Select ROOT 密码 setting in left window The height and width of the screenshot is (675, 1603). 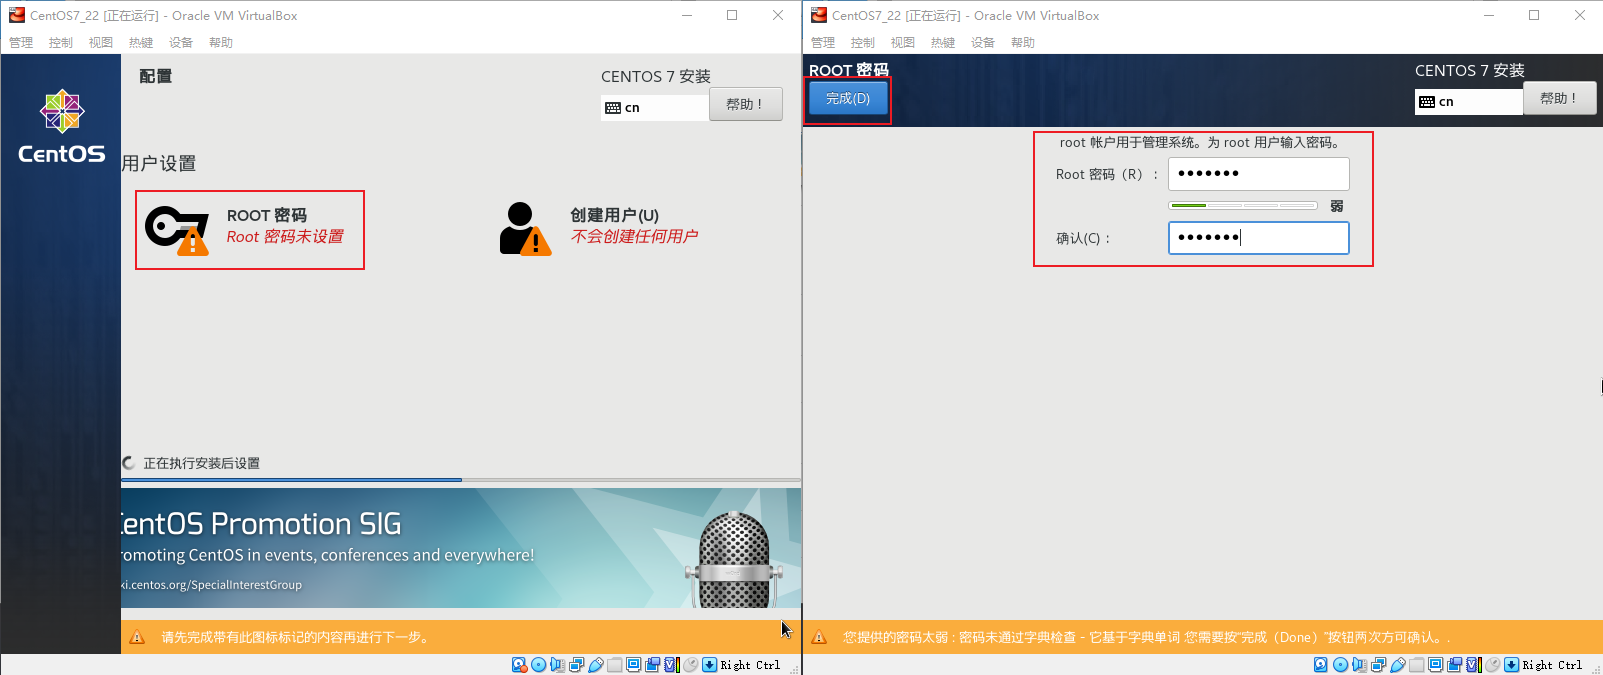[x=250, y=230]
